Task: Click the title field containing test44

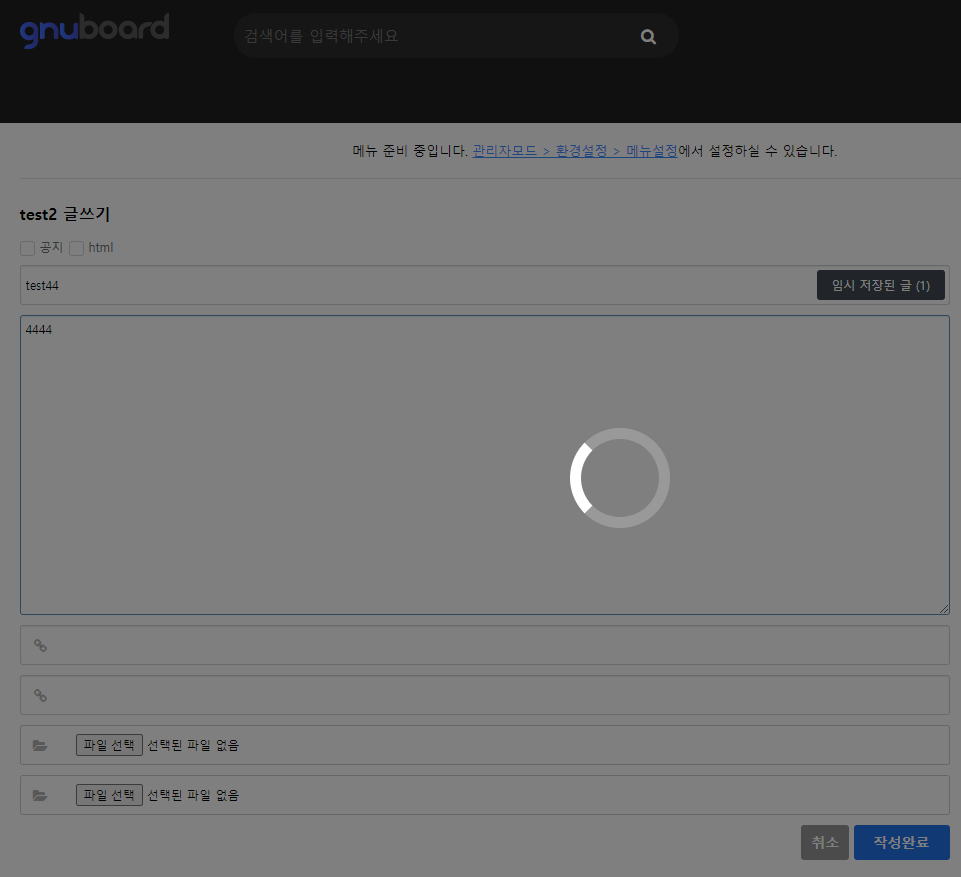Action: [400, 285]
